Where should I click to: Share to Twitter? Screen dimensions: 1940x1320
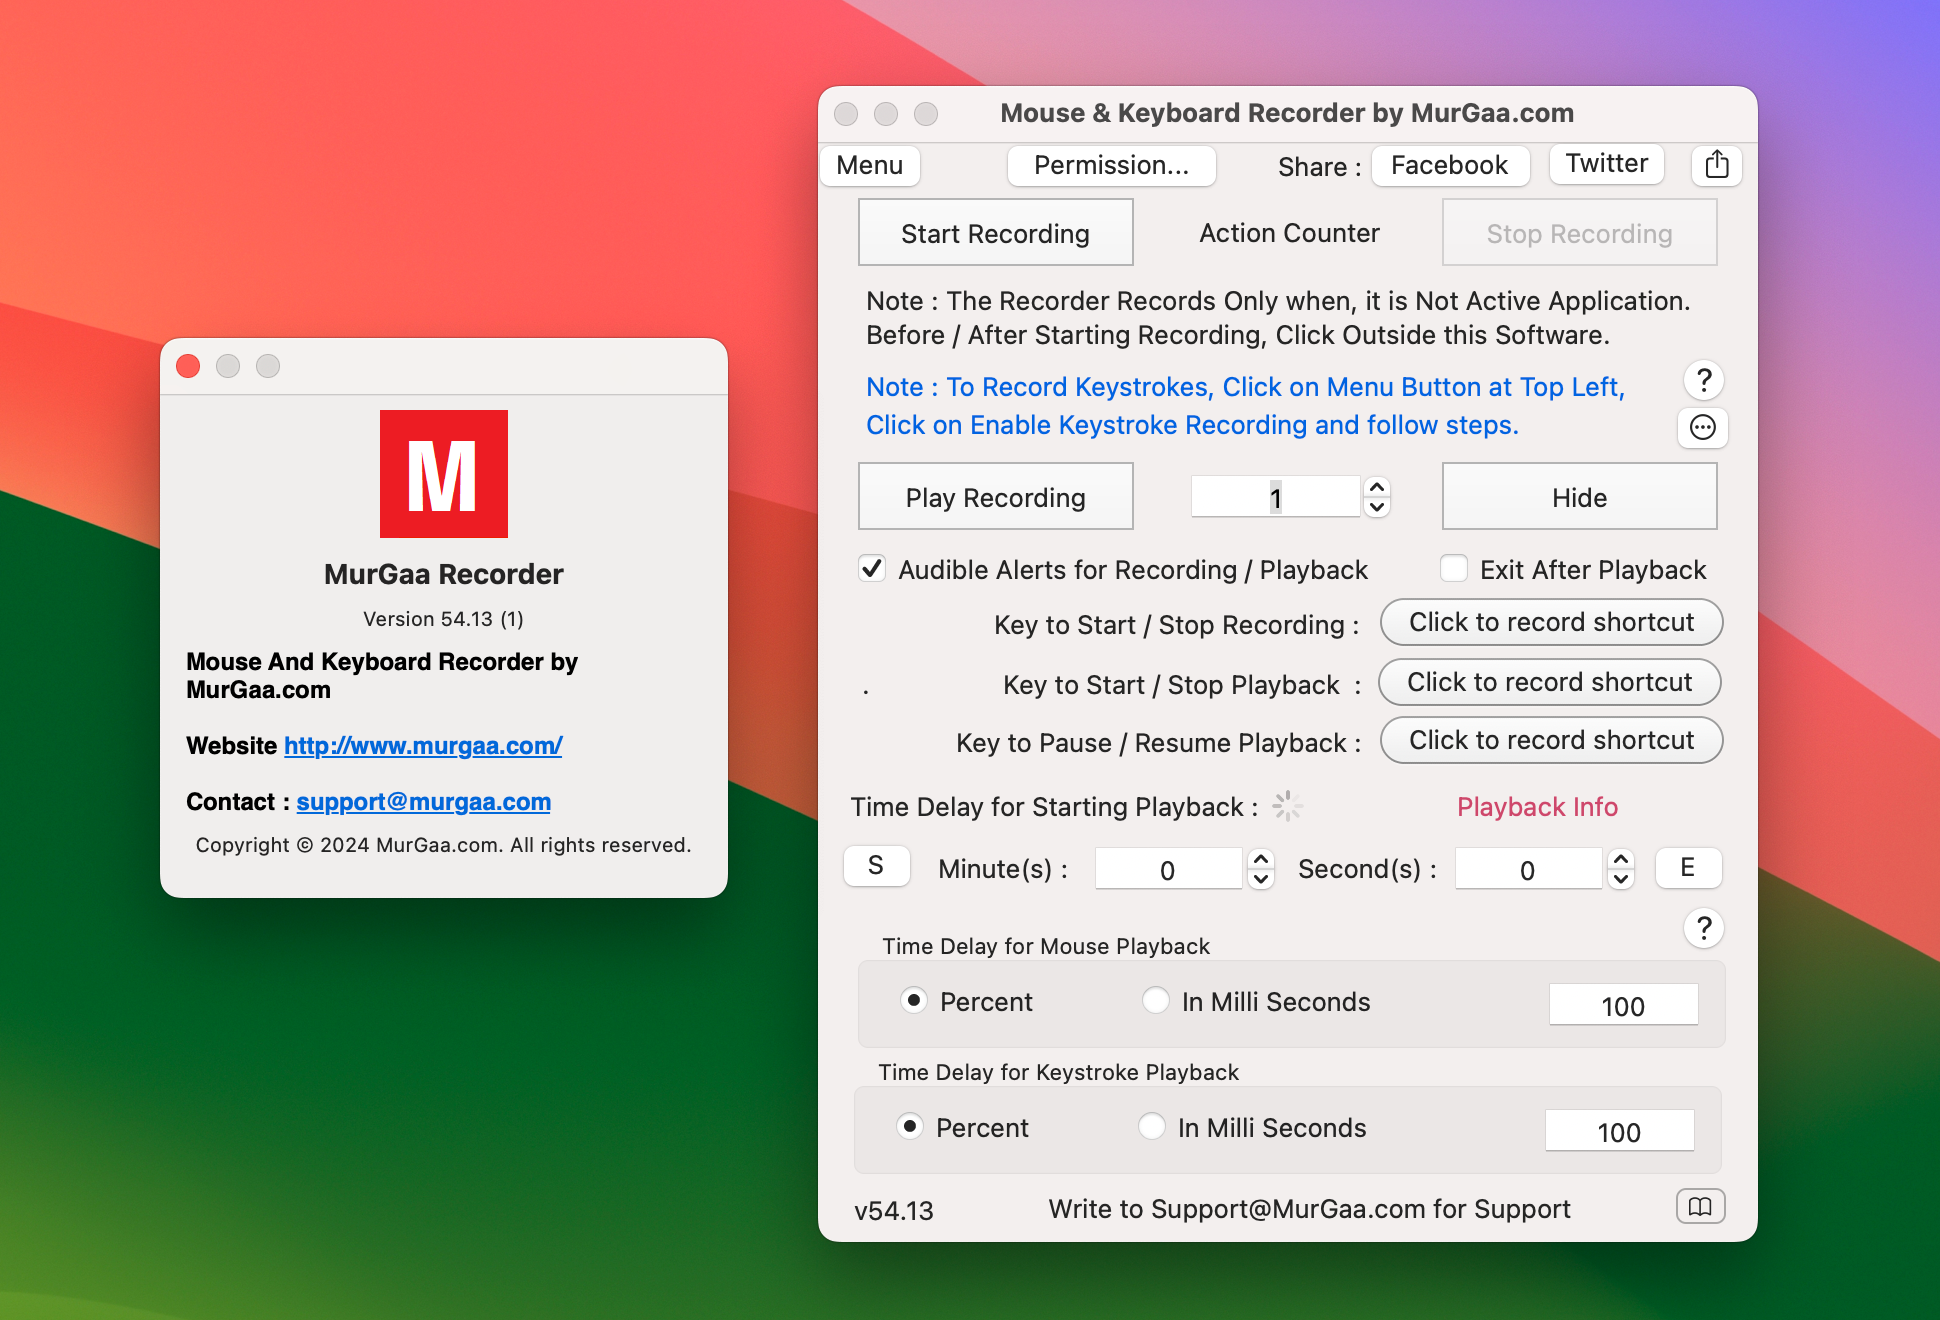pyautogui.click(x=1607, y=164)
